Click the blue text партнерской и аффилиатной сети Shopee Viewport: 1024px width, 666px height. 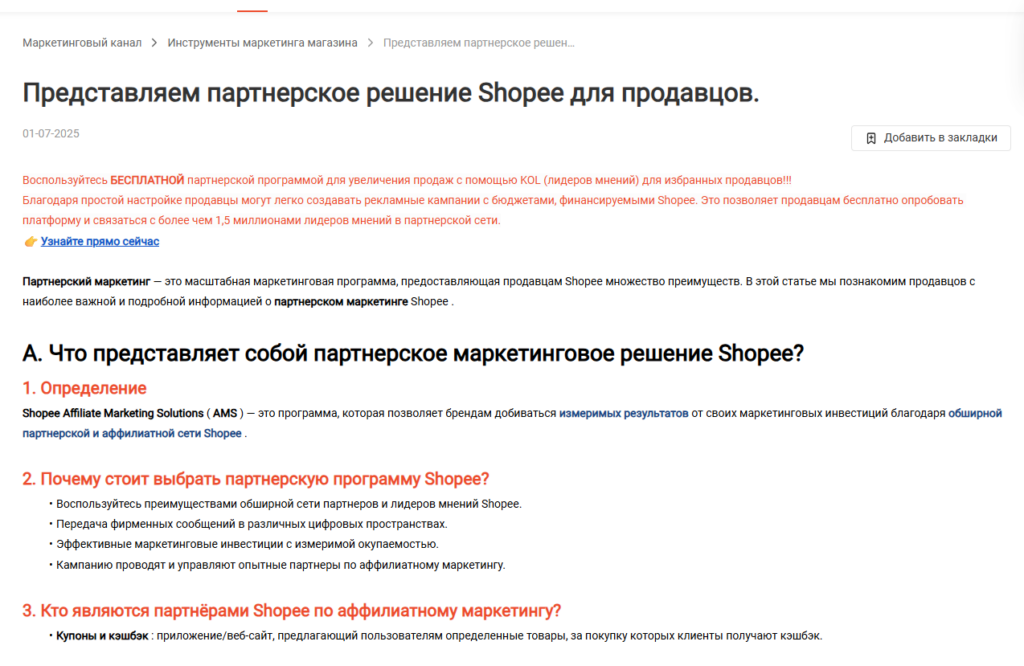pos(132,434)
